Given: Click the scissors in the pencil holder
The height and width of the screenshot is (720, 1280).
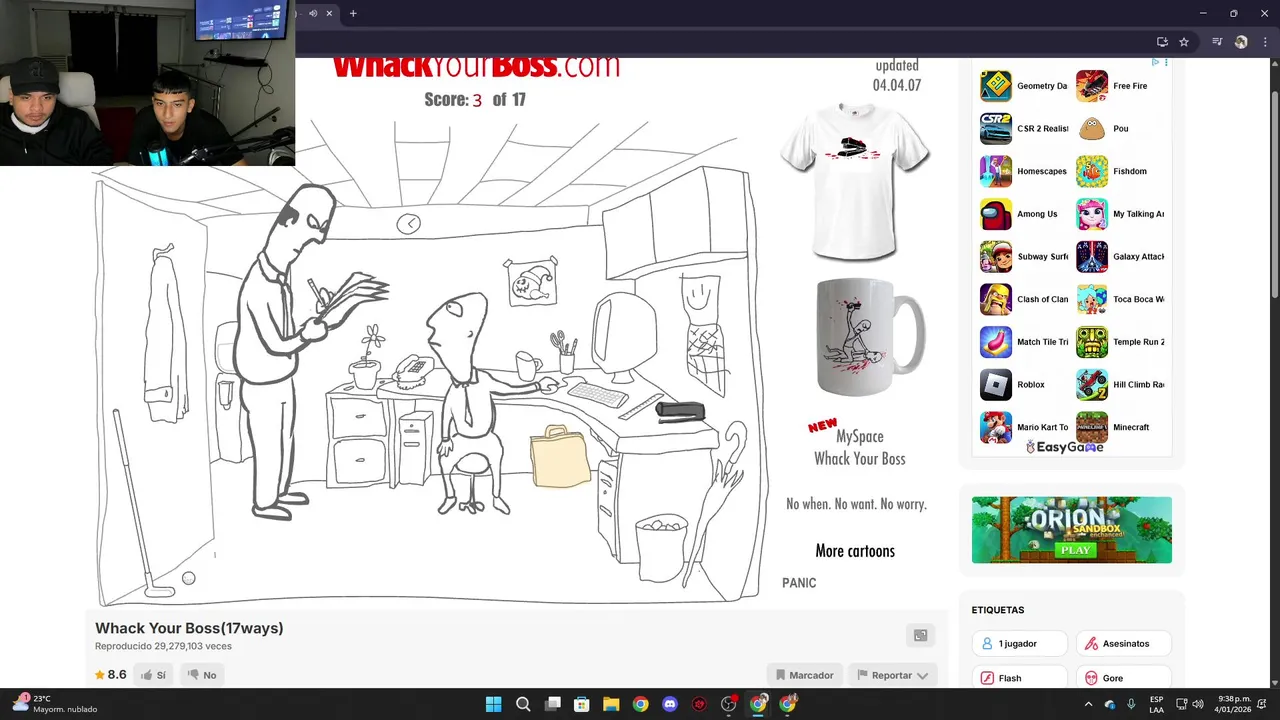Looking at the screenshot, I should tap(557, 341).
